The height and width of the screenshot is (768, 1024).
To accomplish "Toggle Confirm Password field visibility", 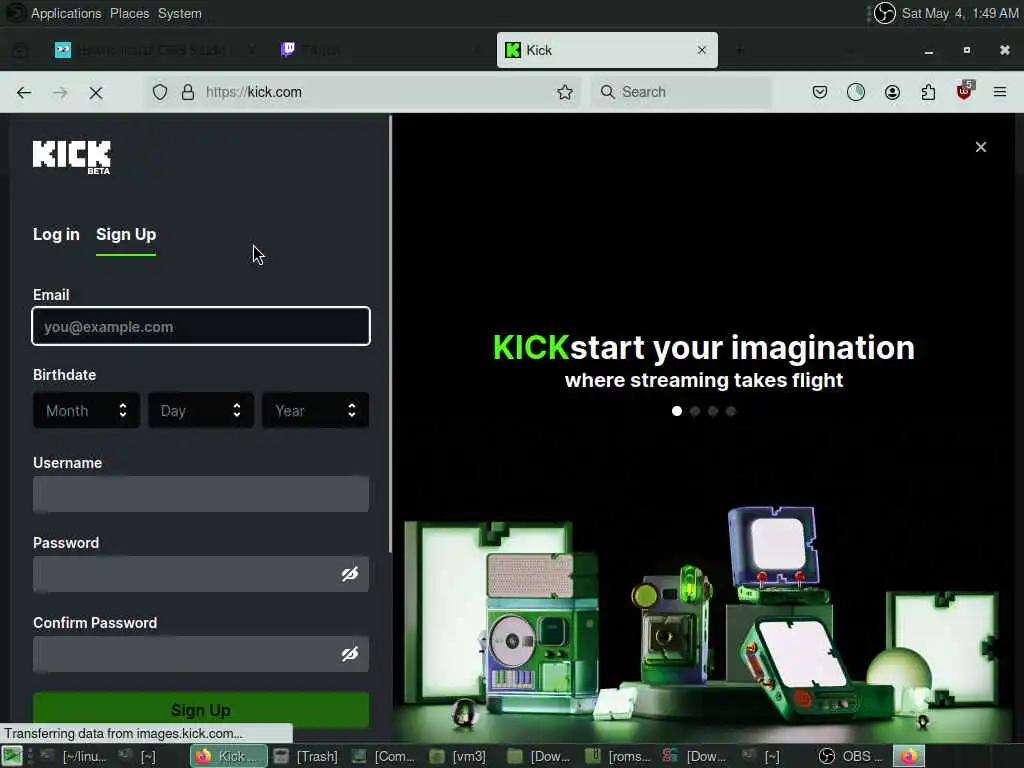I will click(350, 654).
